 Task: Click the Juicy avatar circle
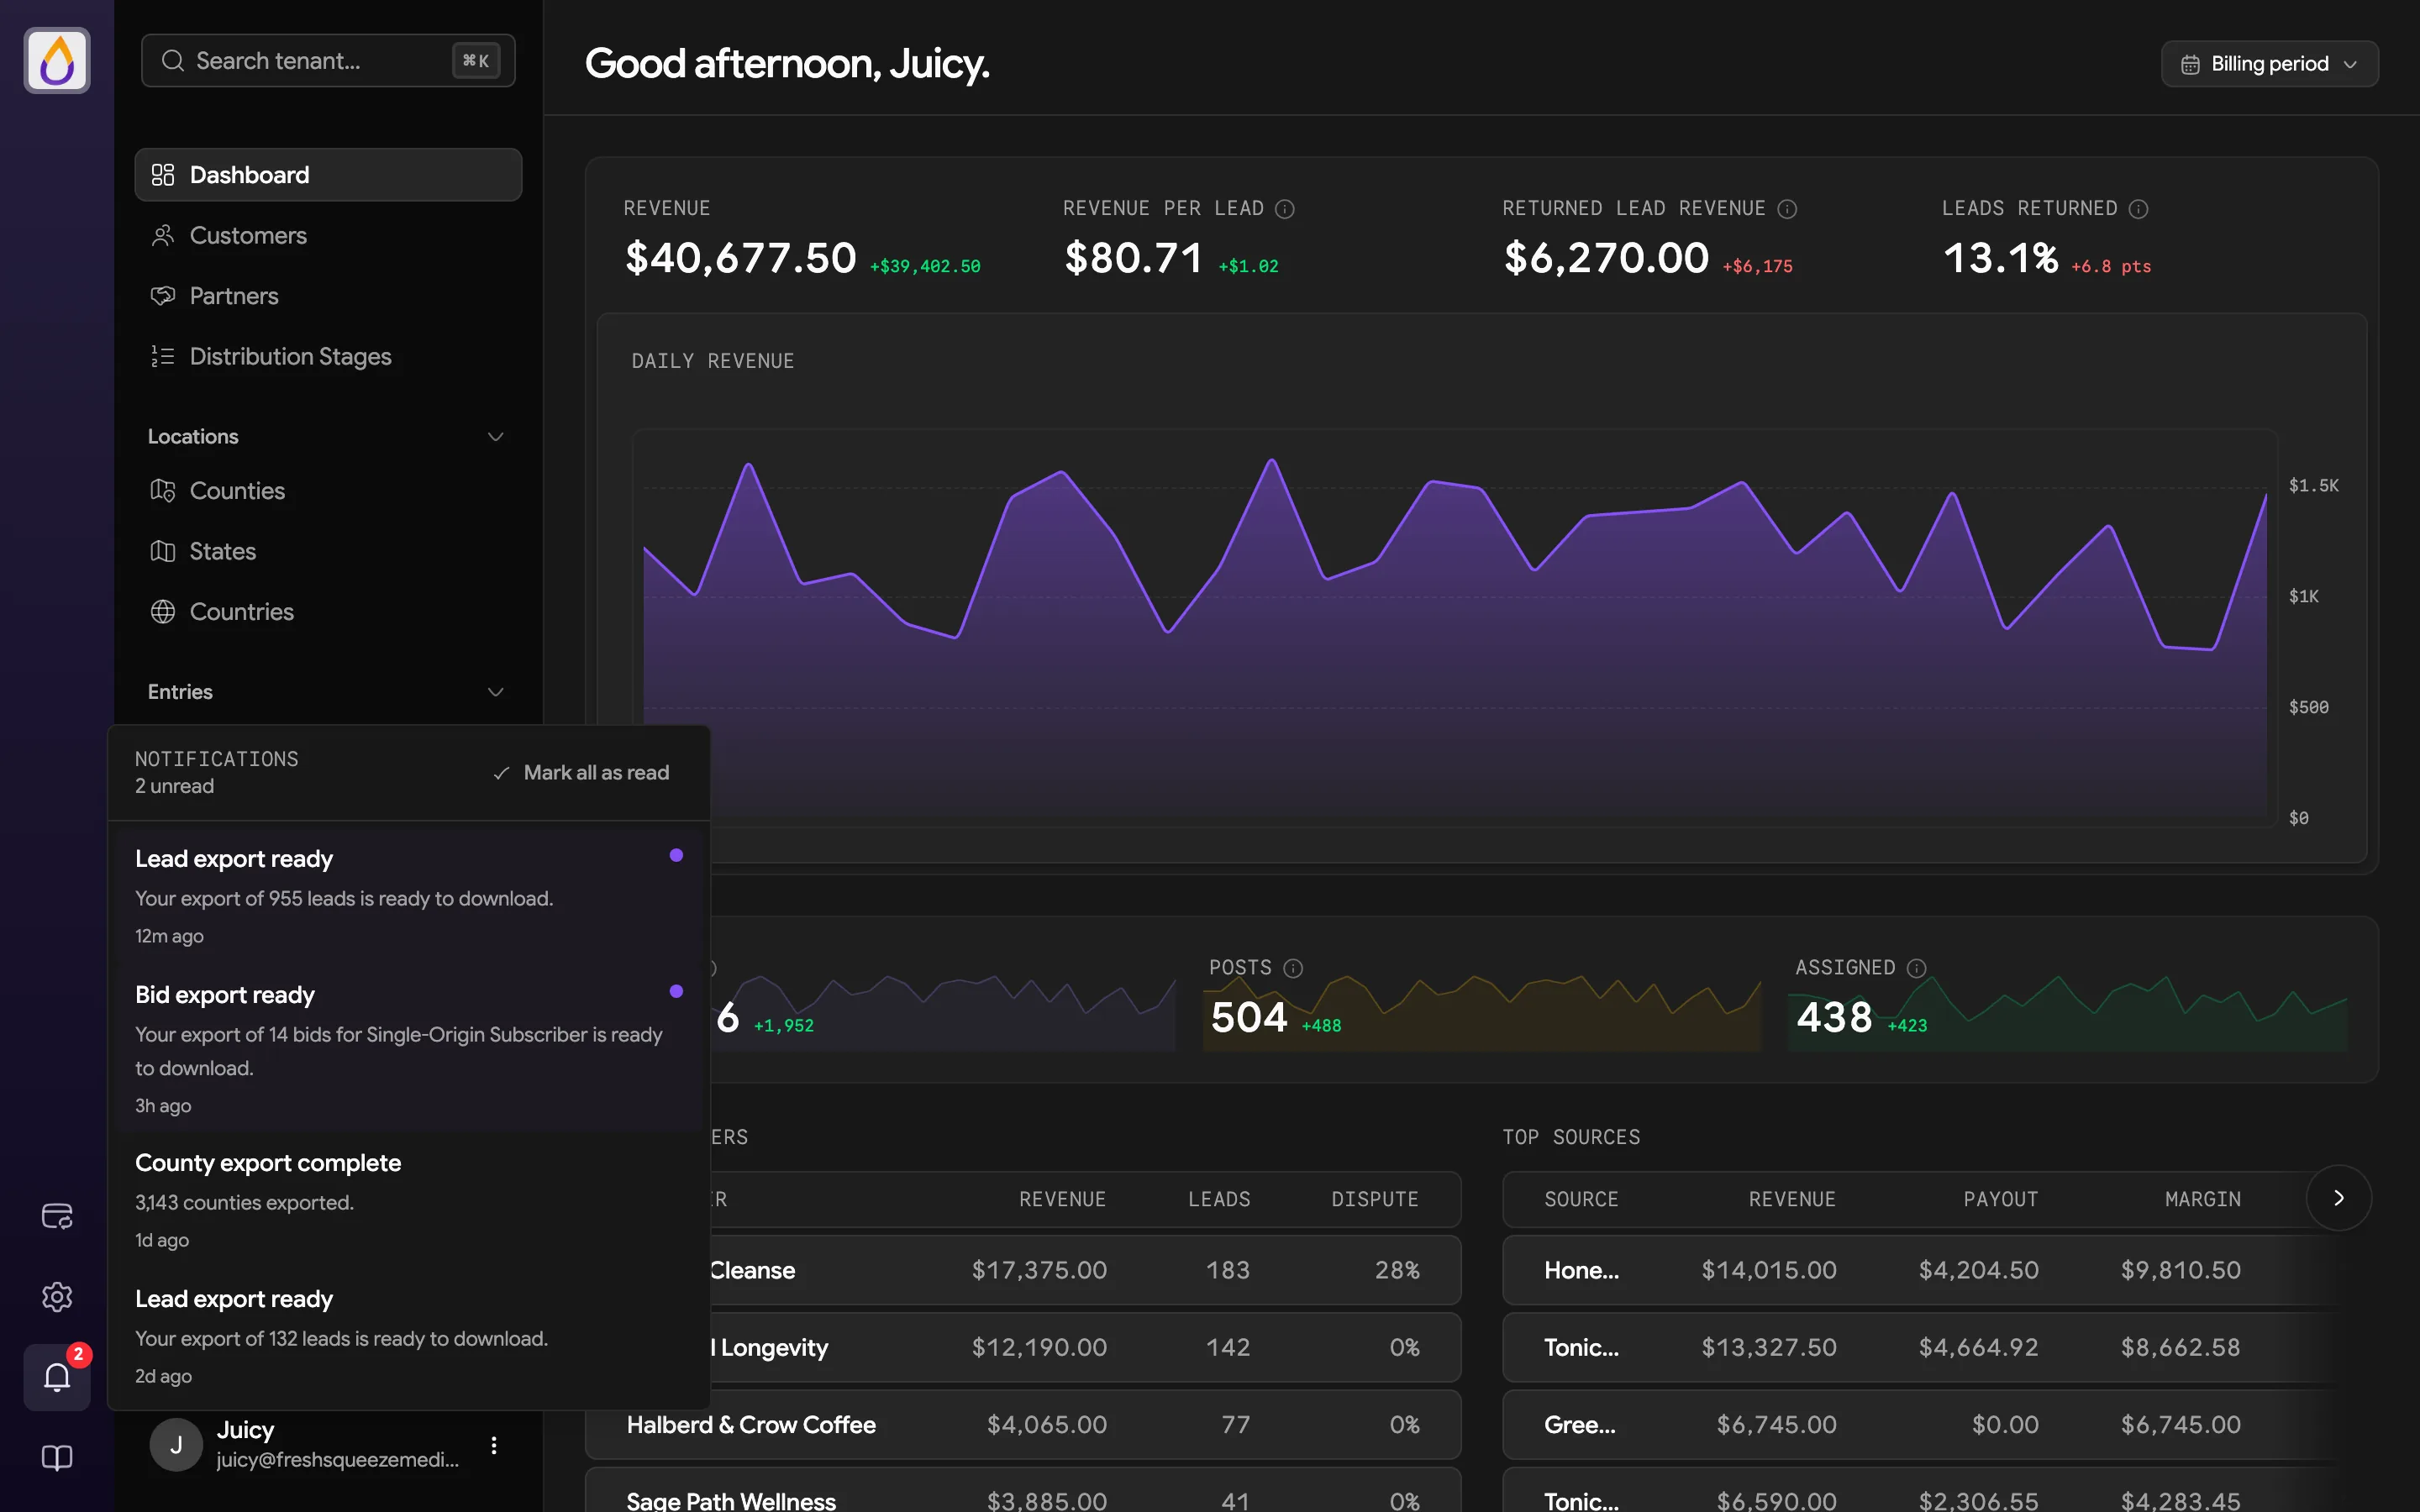[176, 1444]
